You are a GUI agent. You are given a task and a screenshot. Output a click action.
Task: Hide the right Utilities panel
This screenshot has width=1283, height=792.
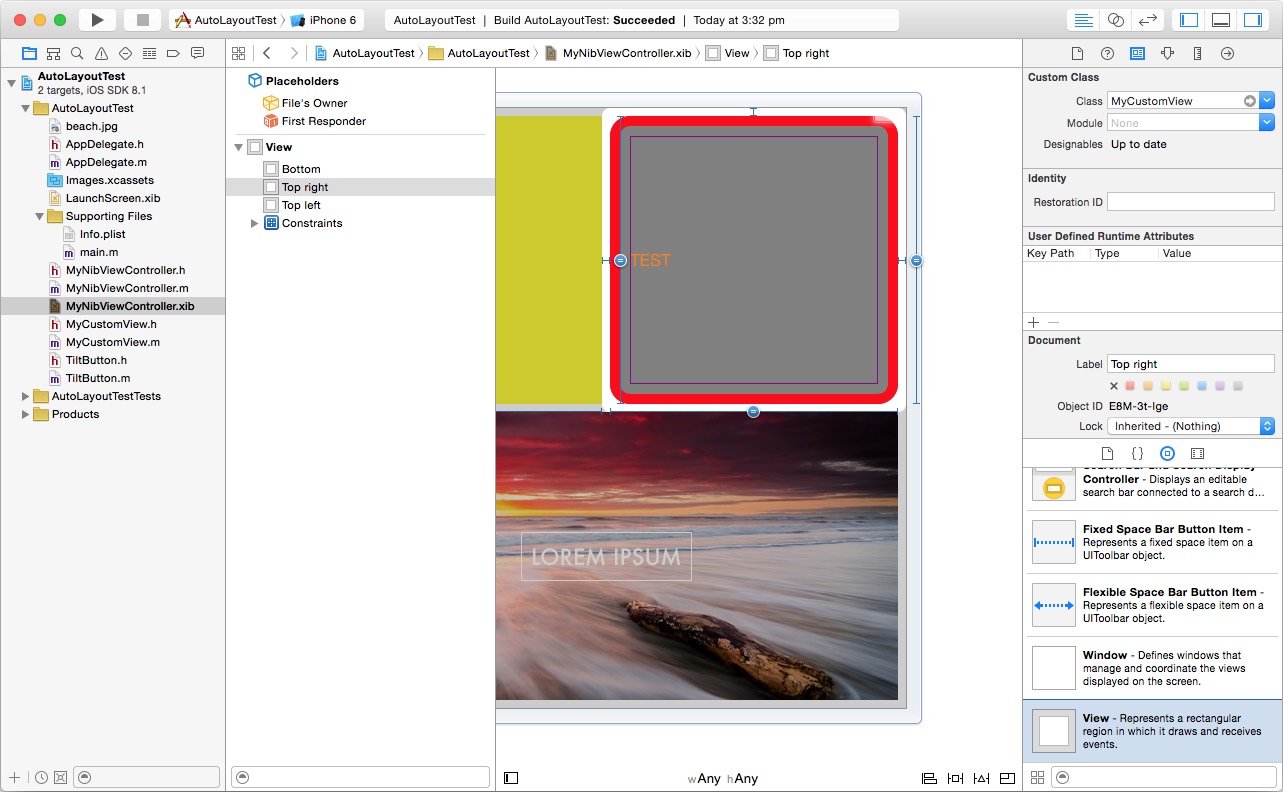coord(1252,20)
